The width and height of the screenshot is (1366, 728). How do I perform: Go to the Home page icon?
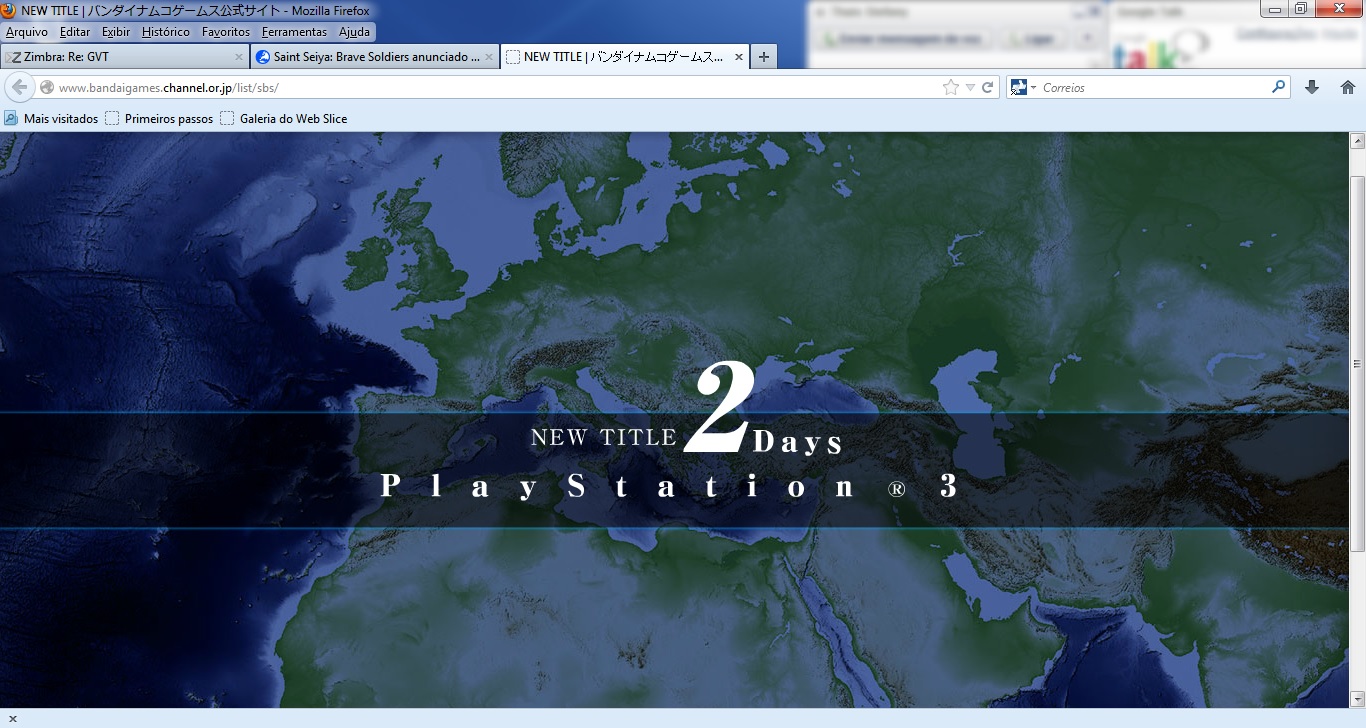pos(1347,87)
